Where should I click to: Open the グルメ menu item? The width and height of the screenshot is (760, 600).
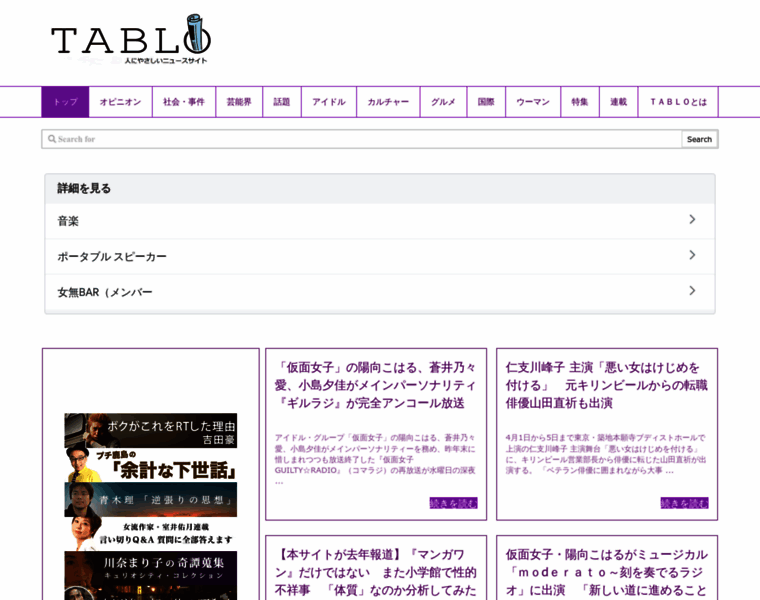(443, 102)
